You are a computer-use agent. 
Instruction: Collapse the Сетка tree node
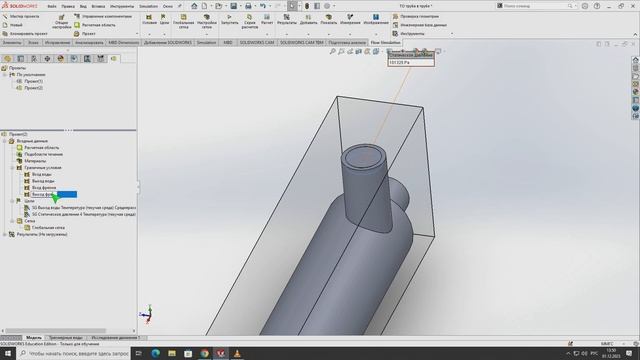click(12, 221)
